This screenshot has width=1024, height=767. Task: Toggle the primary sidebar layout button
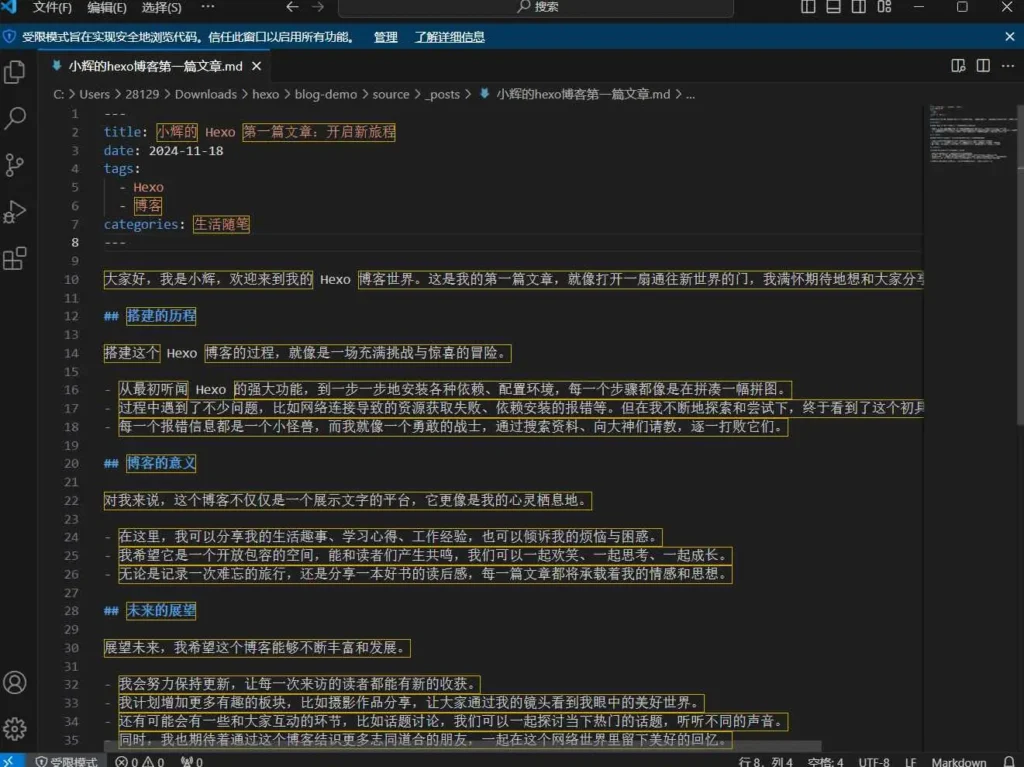808,8
